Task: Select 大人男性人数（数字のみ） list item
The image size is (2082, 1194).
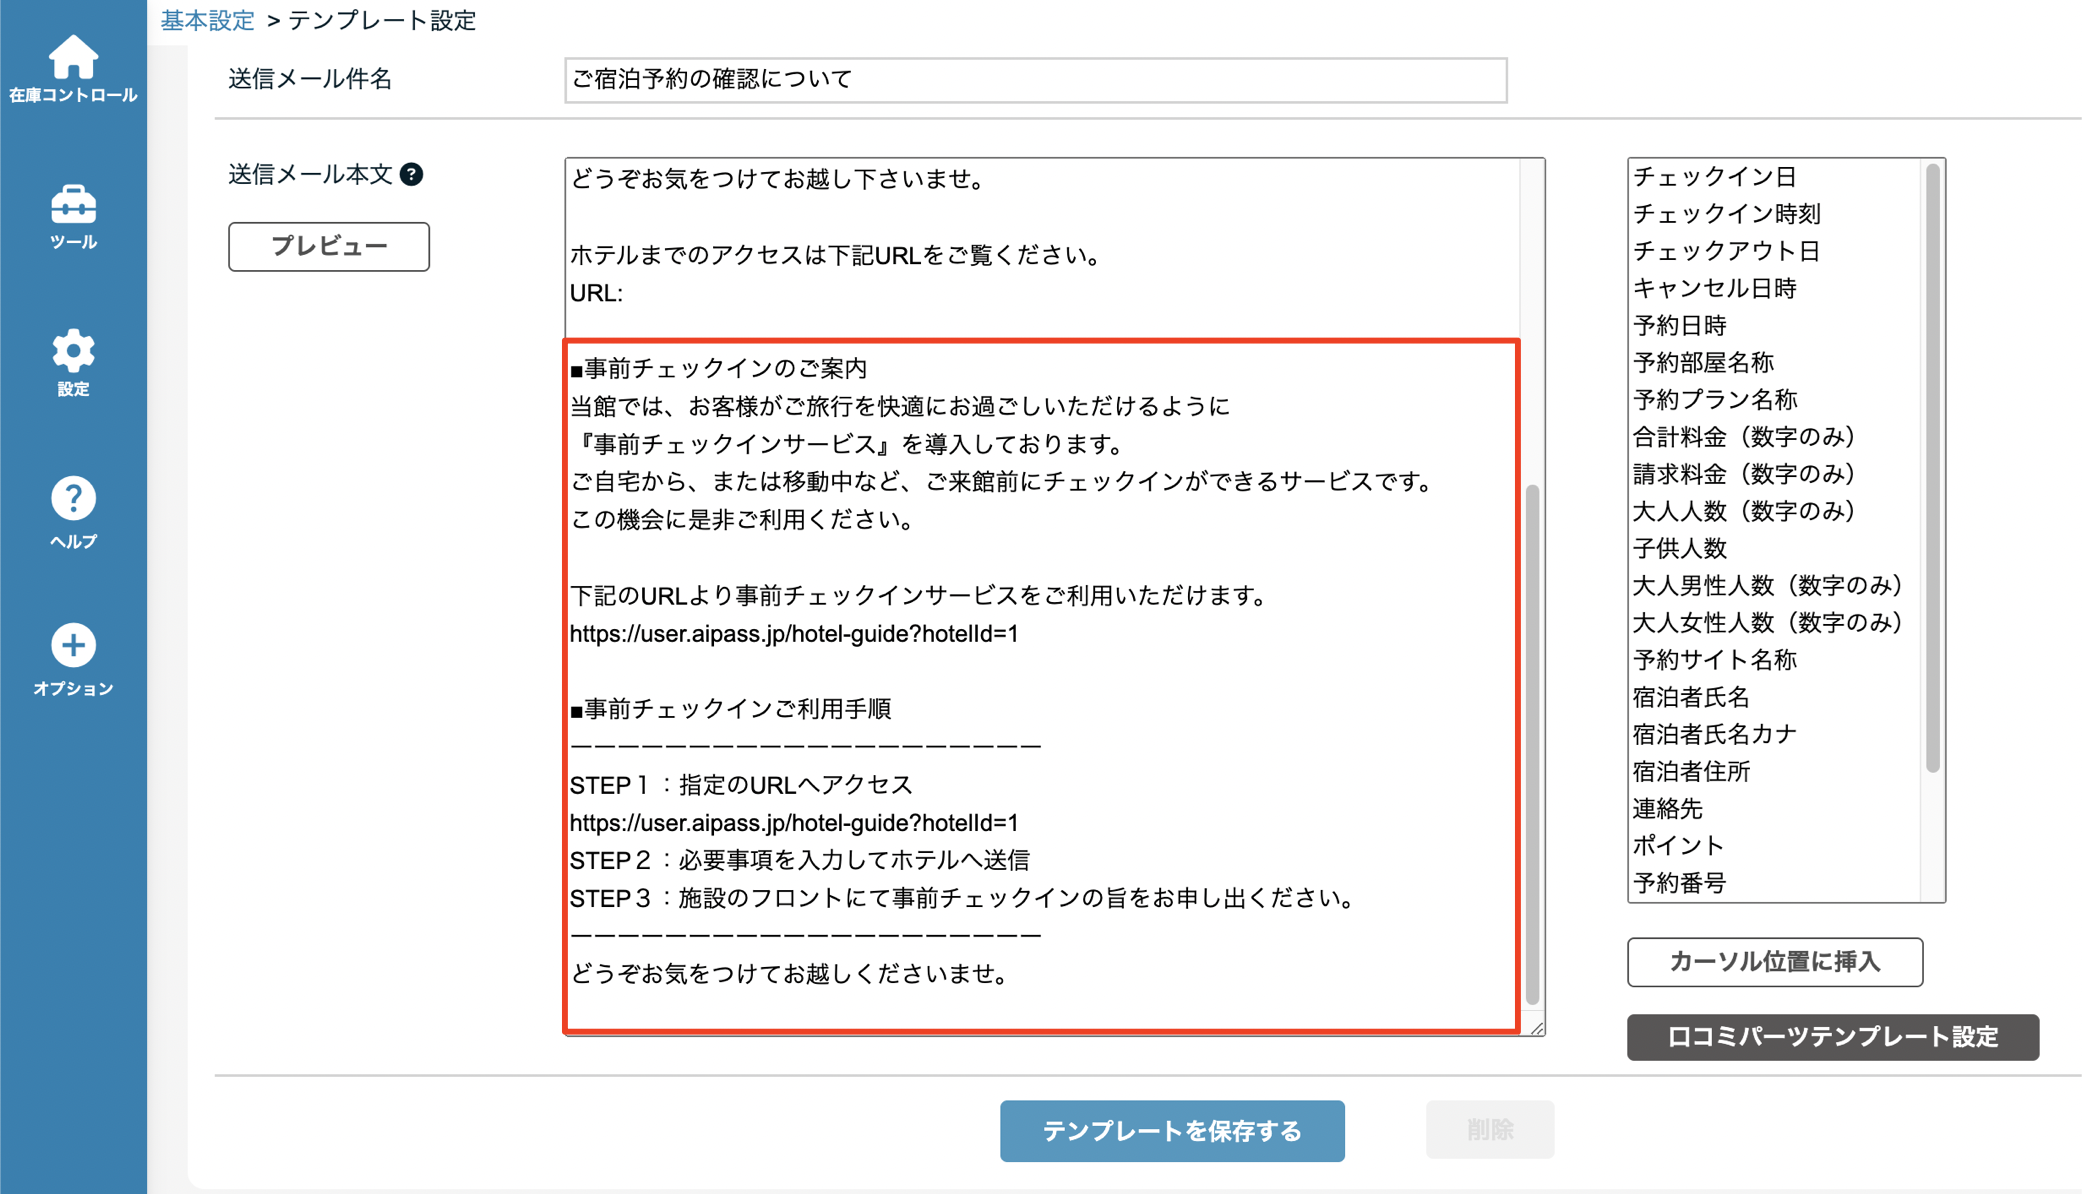Action: pyautogui.click(x=1775, y=585)
